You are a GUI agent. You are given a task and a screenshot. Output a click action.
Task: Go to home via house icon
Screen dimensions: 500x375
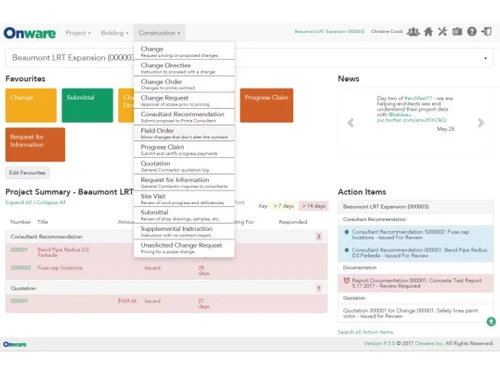(x=428, y=32)
